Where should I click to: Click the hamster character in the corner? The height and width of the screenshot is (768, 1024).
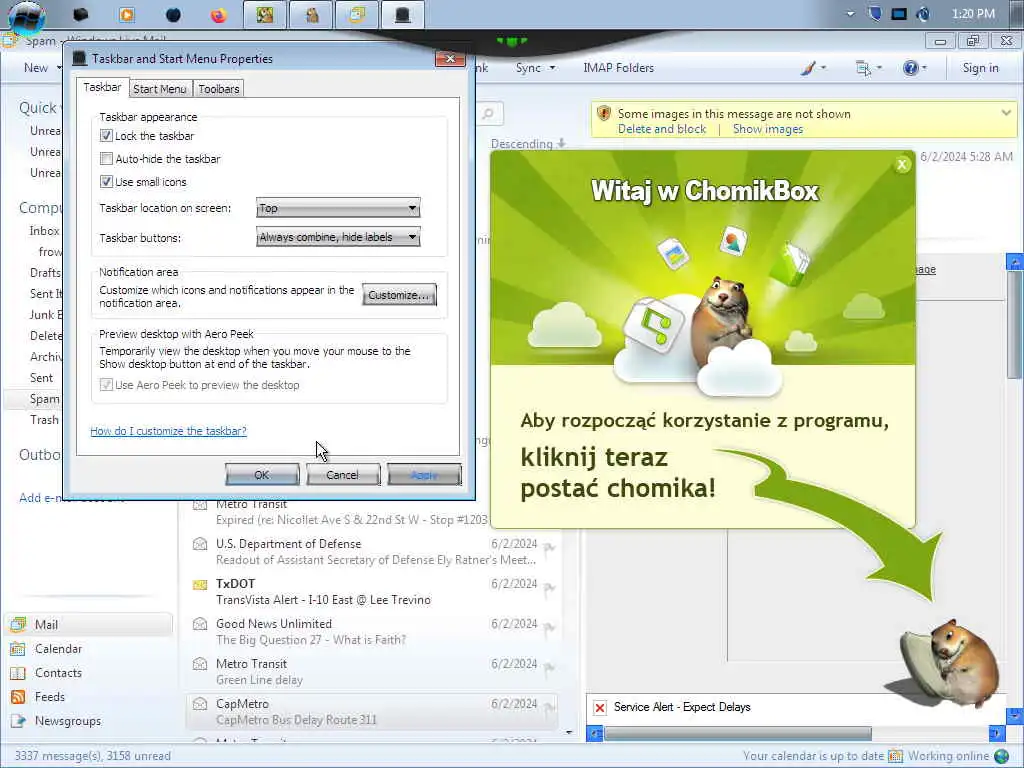click(x=950, y=663)
